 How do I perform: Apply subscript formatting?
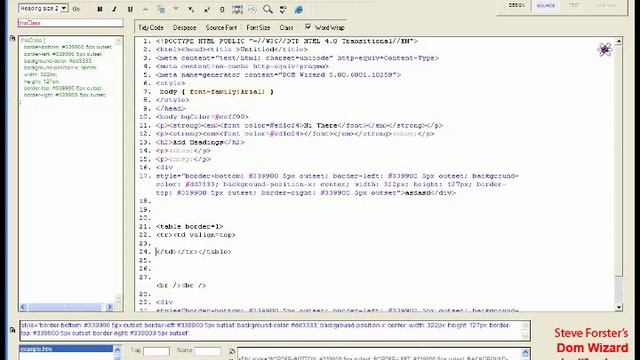coord(191,9)
